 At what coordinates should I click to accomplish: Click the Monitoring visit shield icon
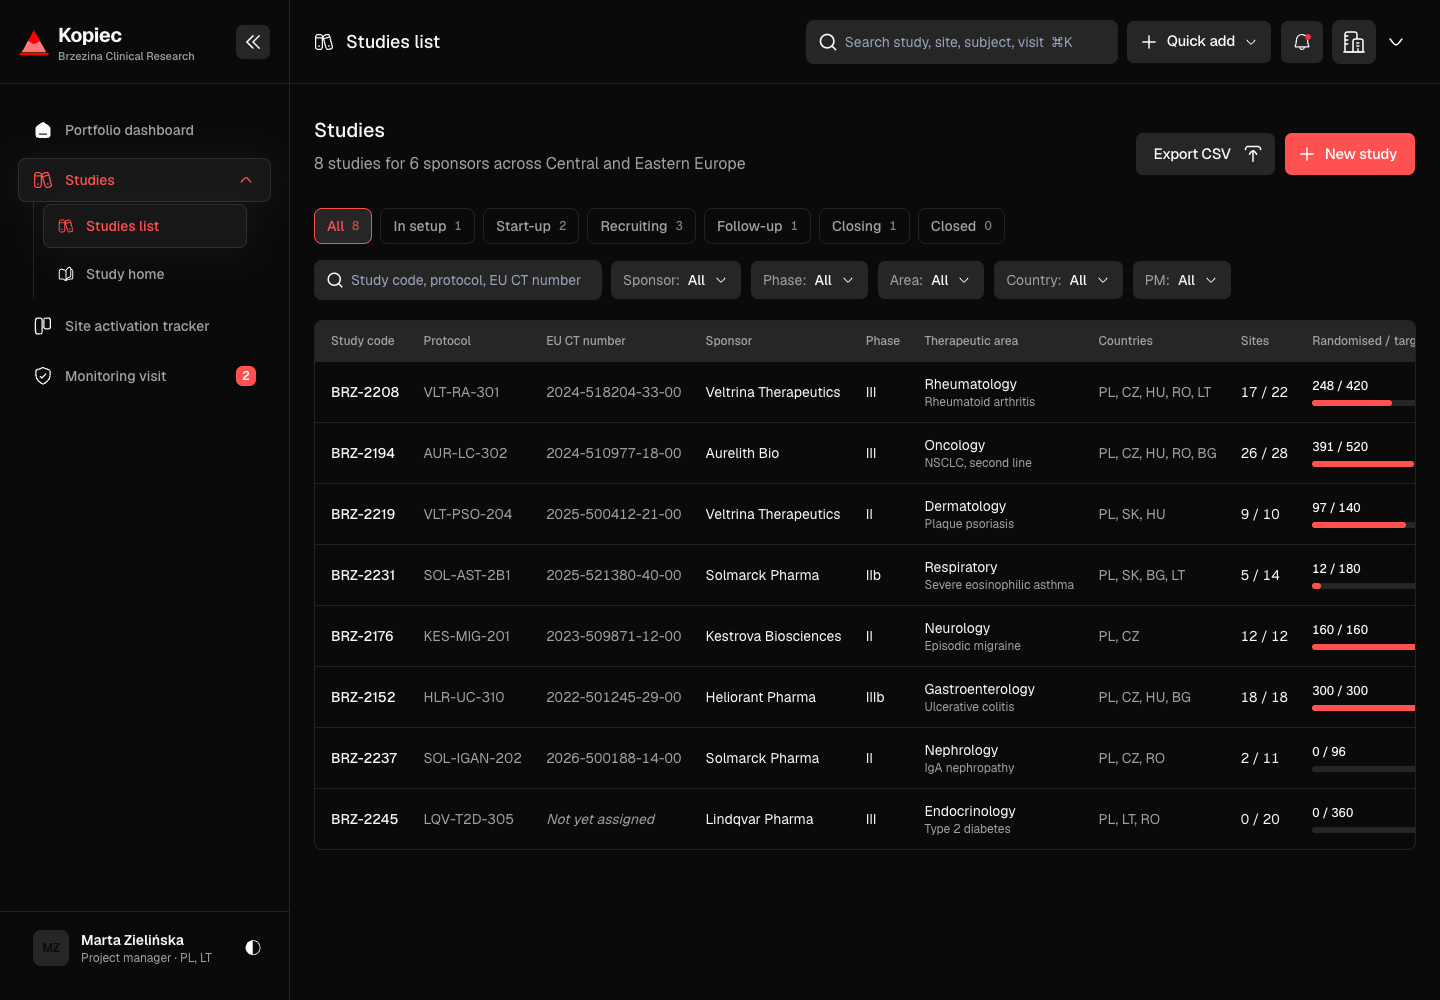click(43, 376)
